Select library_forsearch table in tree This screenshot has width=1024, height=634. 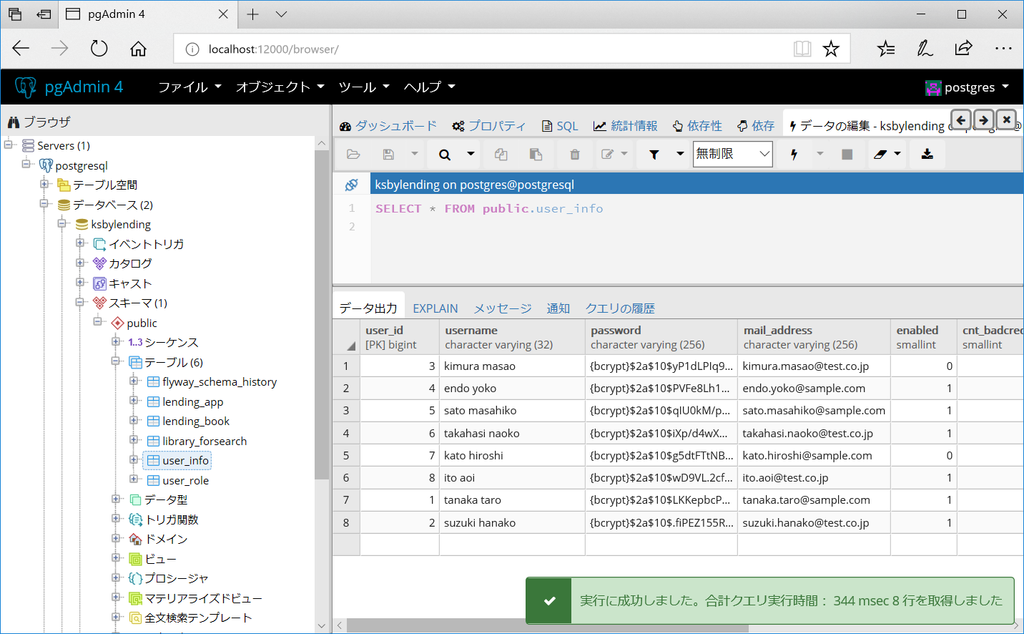click(x=204, y=441)
